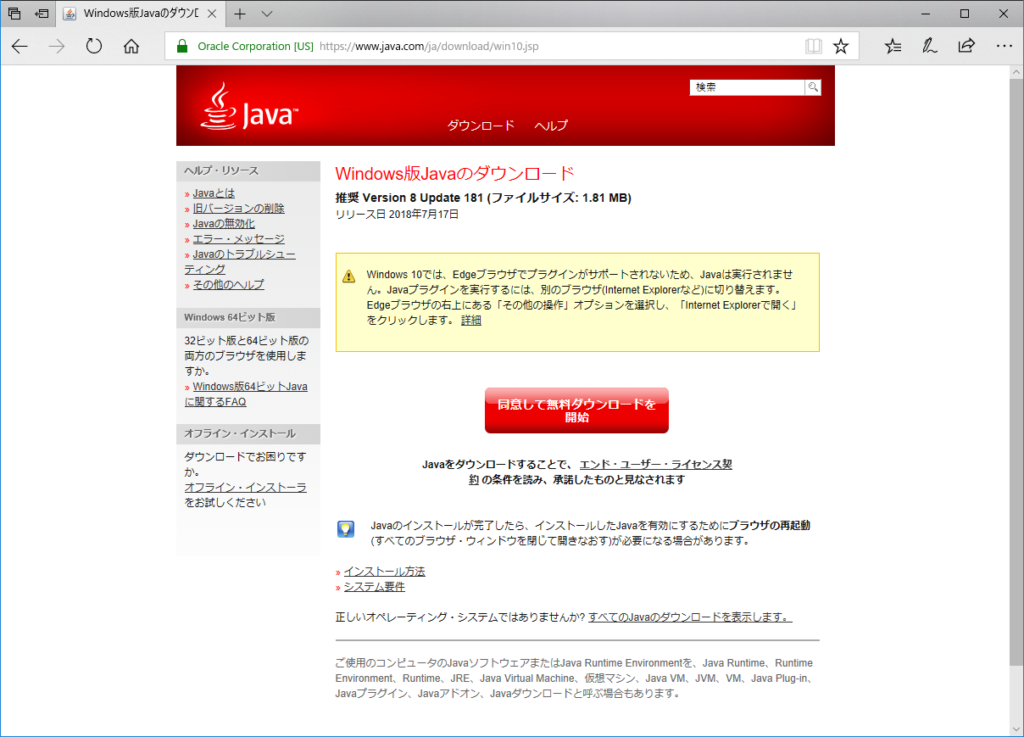Click the share page icon

967,46
